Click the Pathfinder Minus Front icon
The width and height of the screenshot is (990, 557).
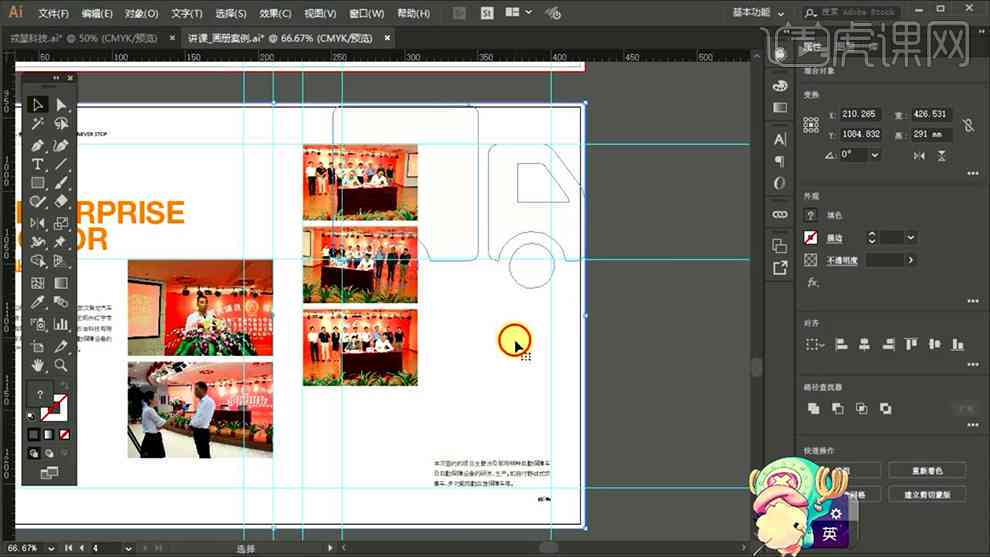point(838,409)
